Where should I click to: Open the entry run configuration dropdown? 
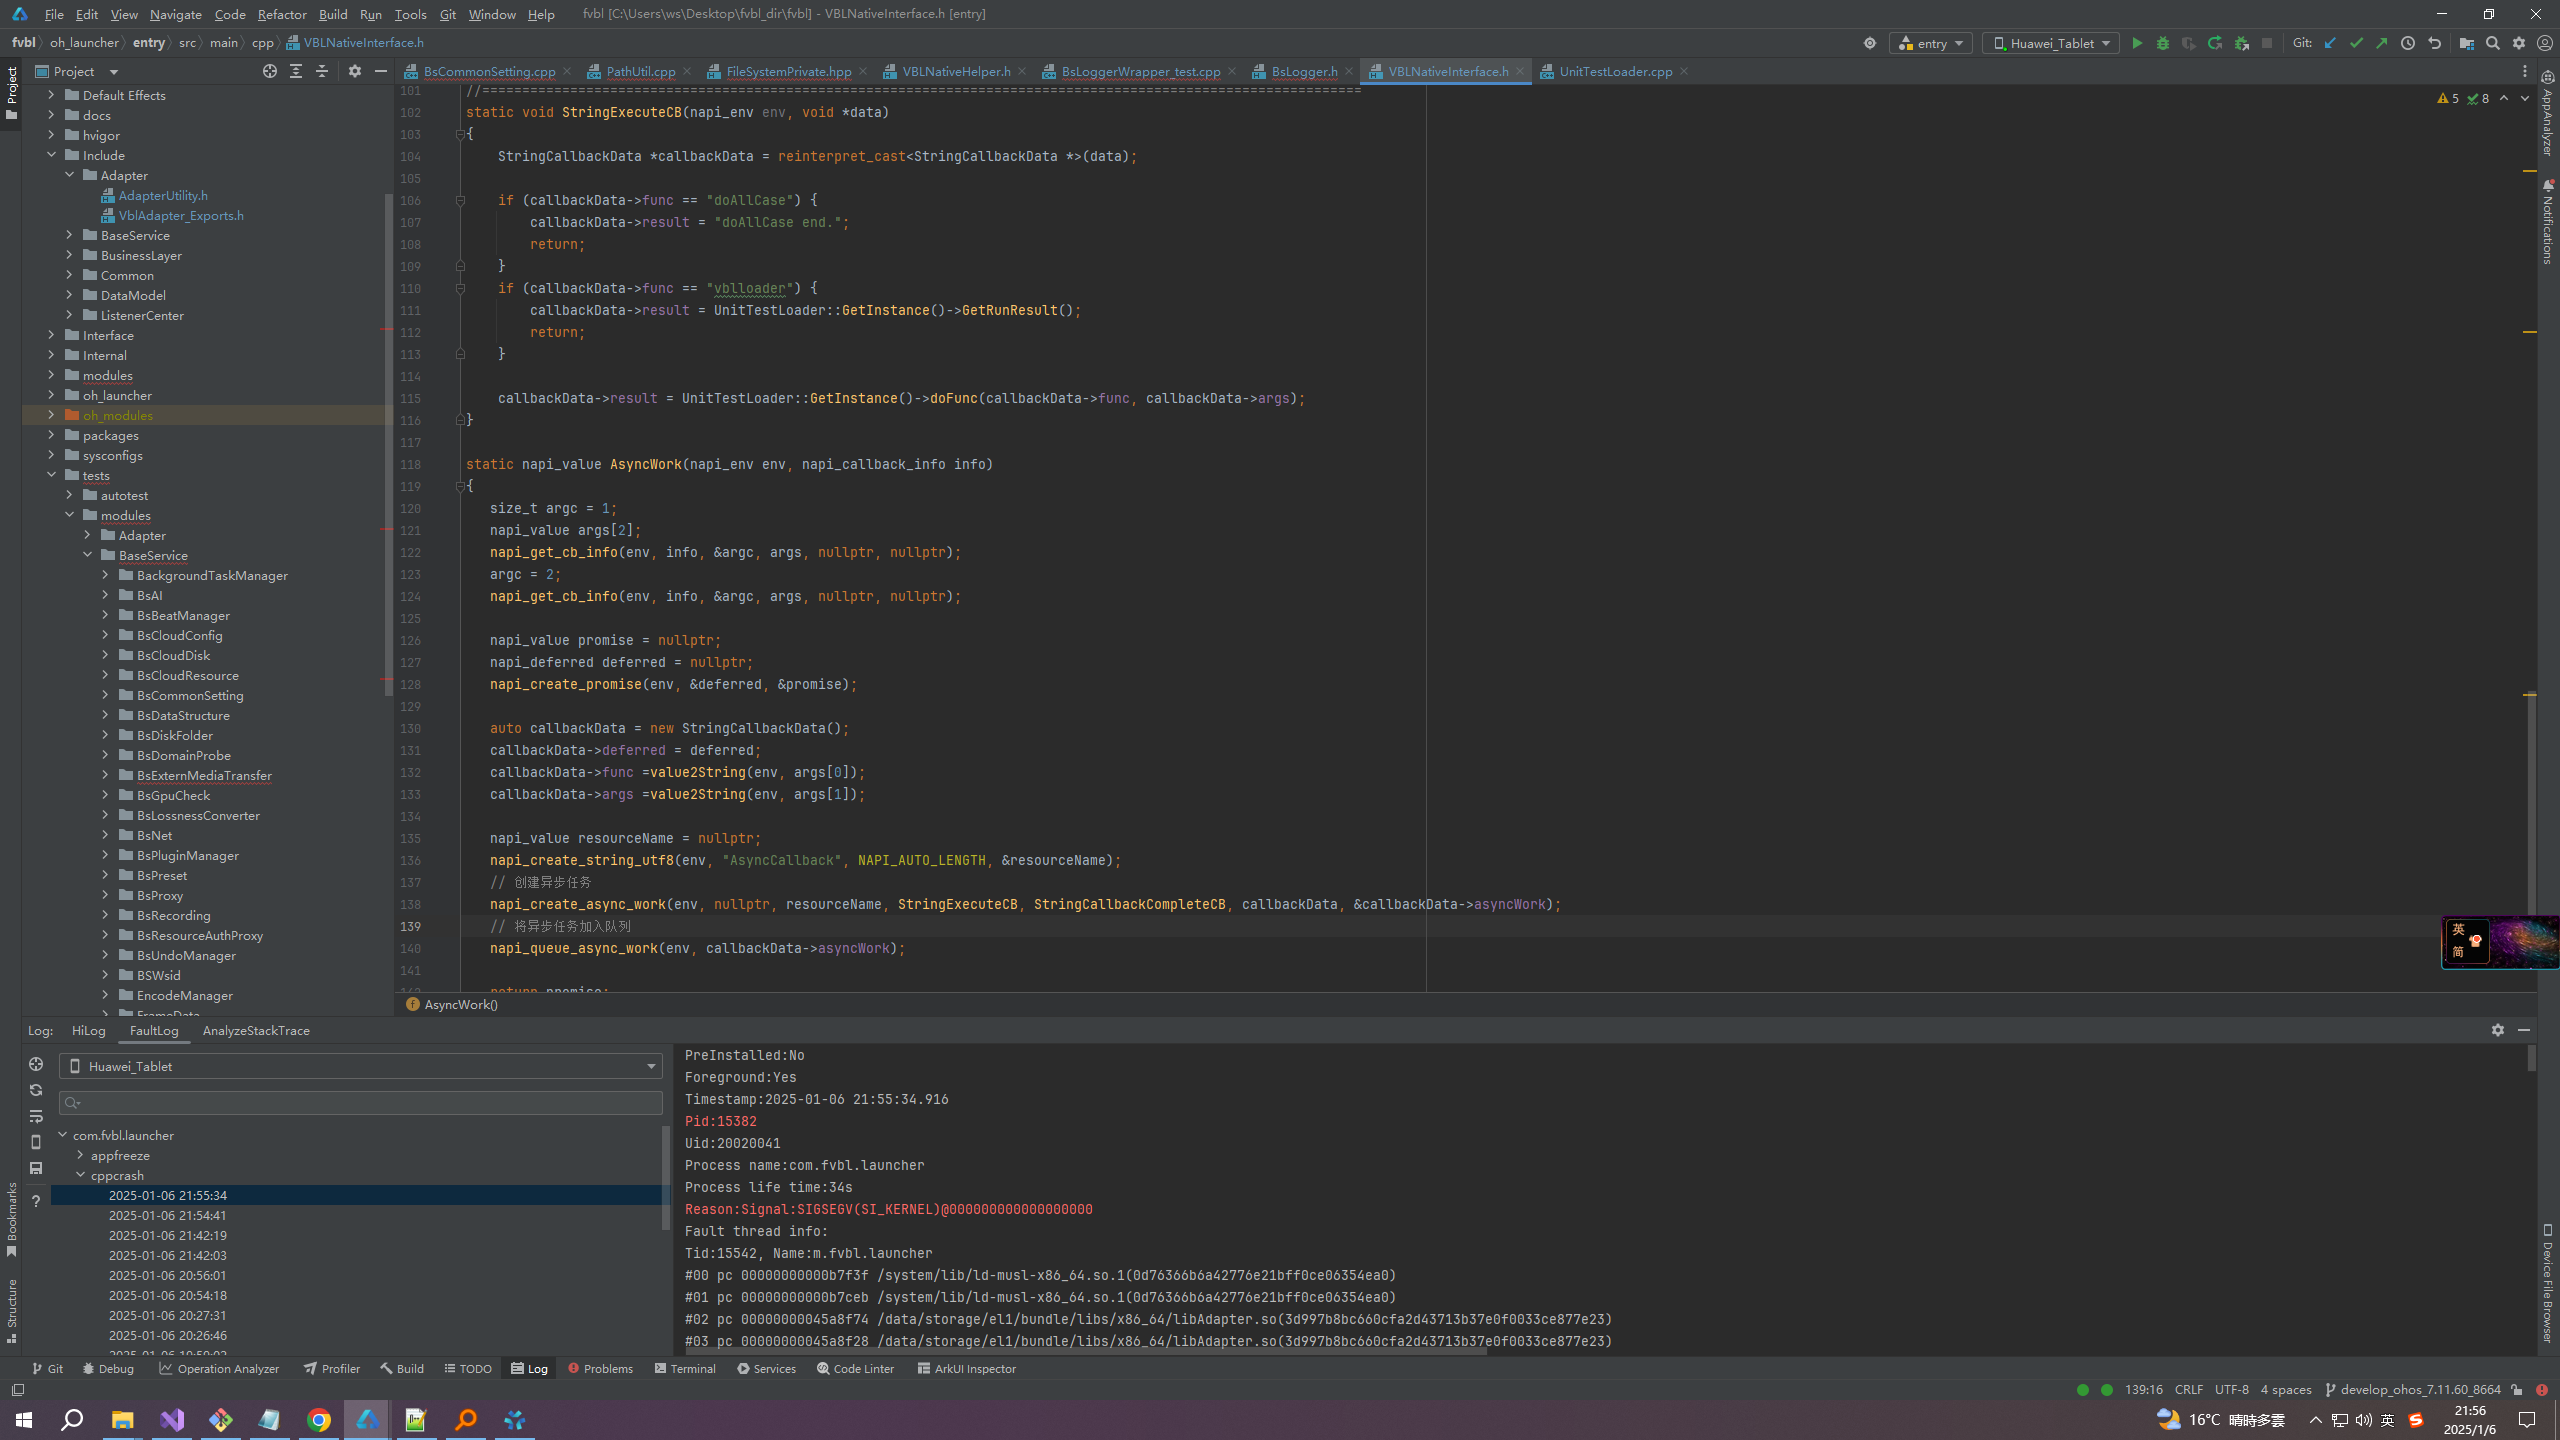point(1931,43)
